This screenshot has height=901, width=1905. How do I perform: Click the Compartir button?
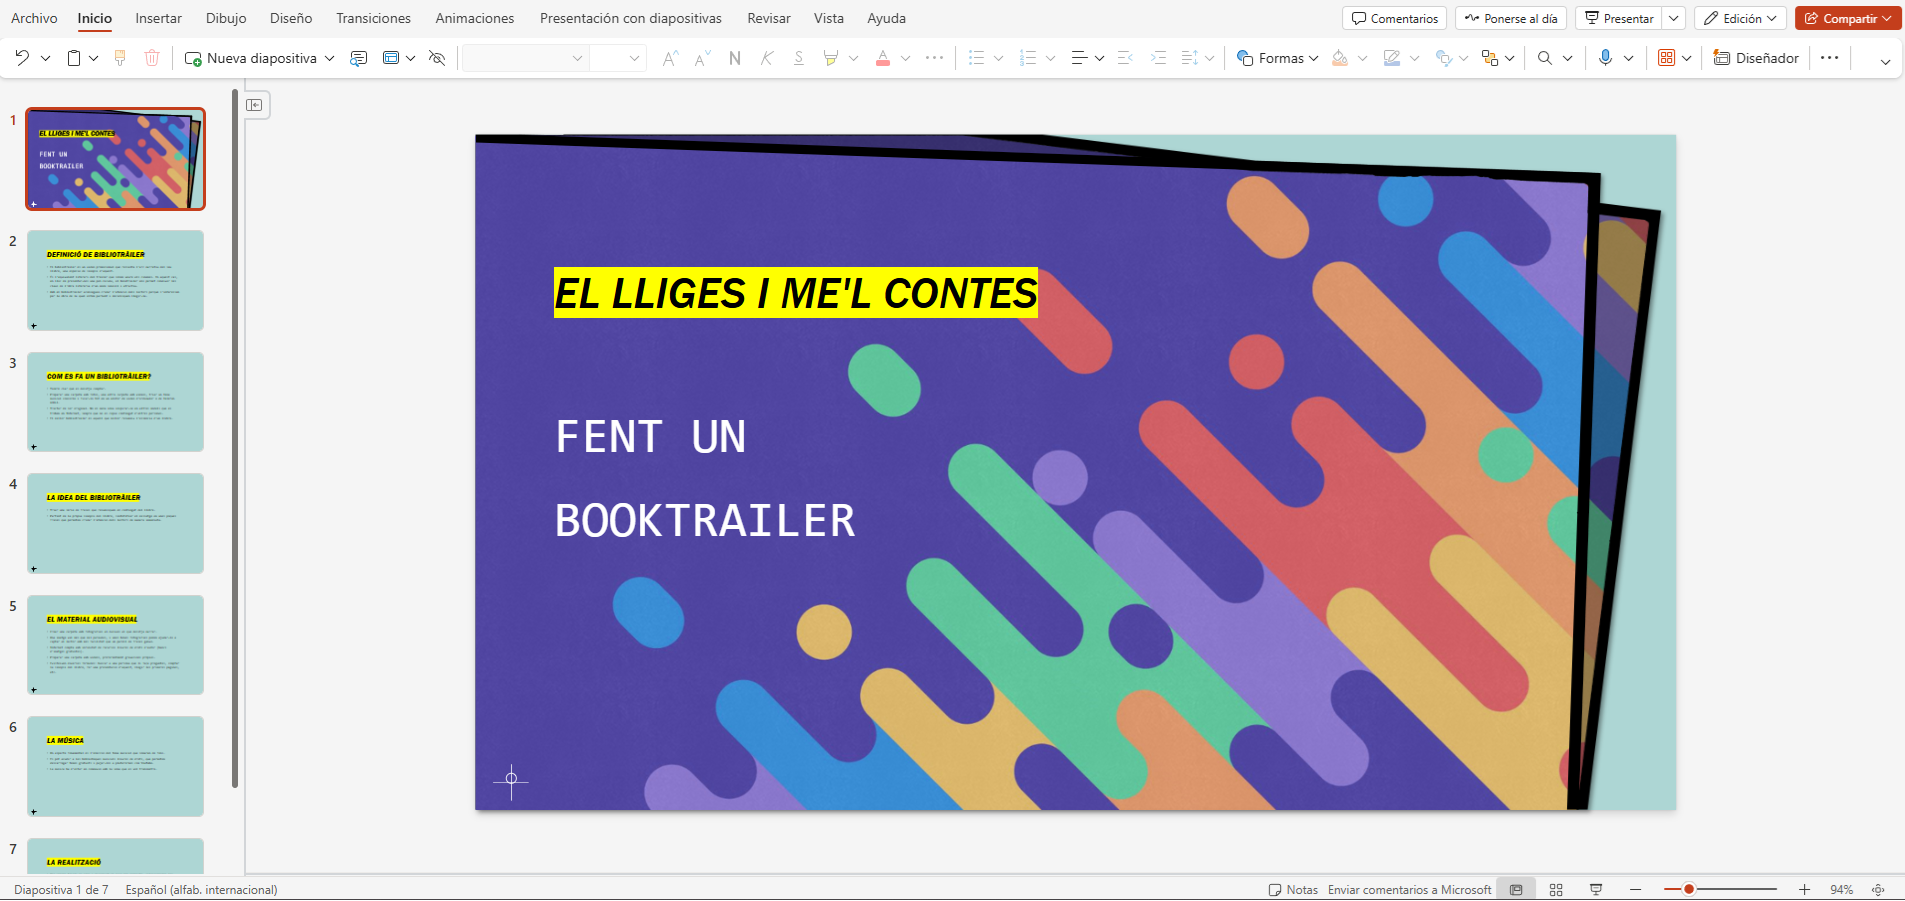coord(1848,18)
